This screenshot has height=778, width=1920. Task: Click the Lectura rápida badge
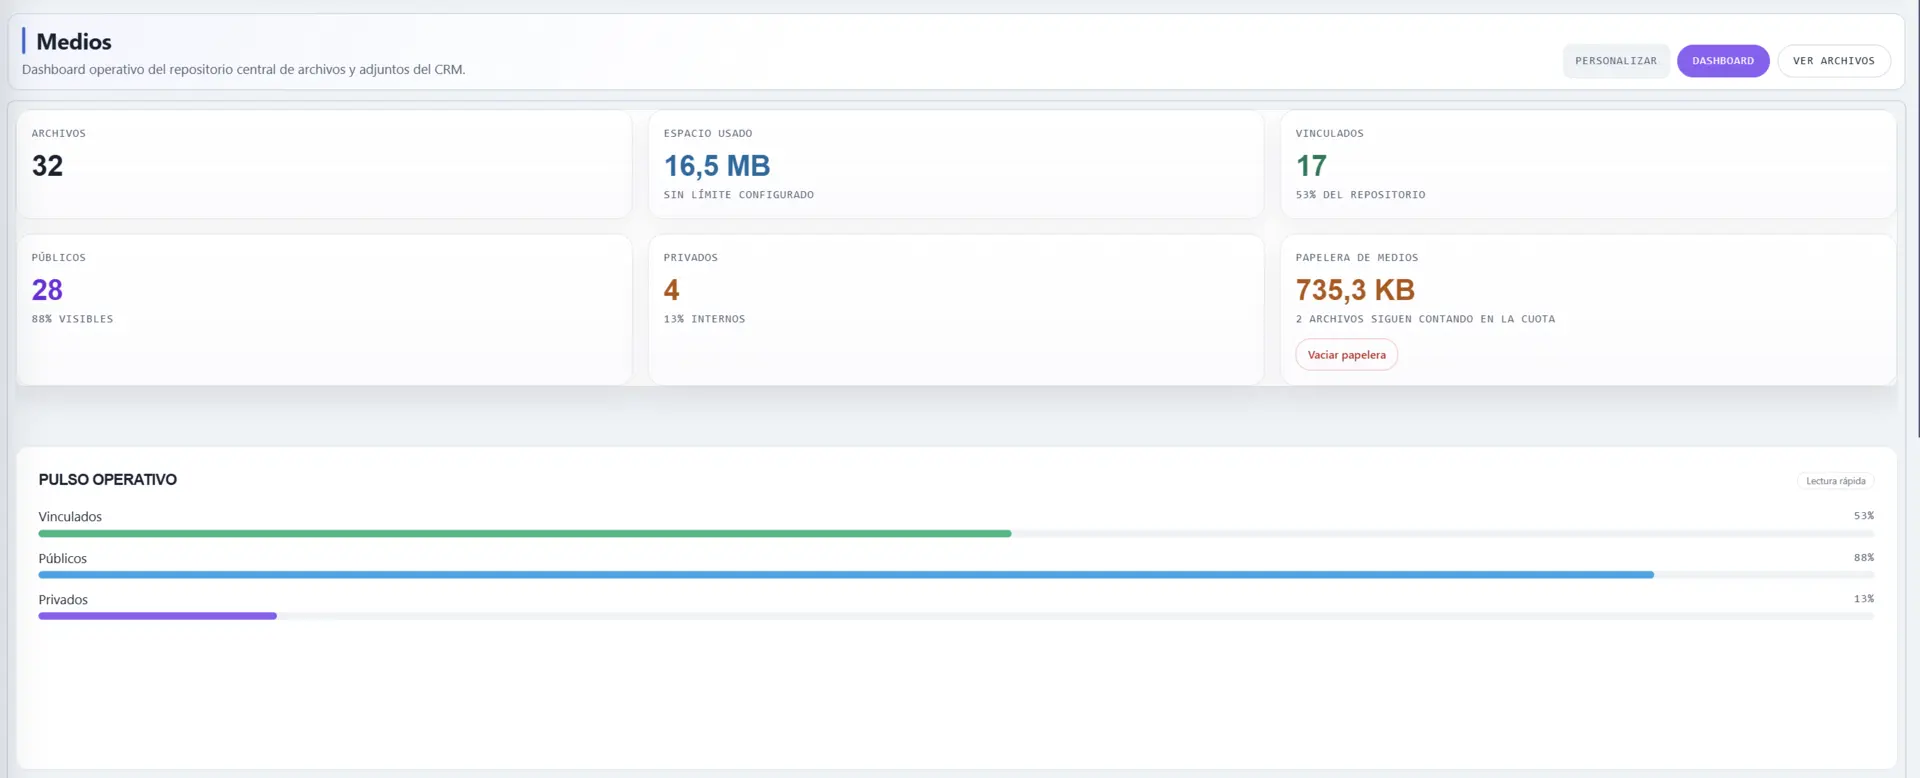[1835, 481]
